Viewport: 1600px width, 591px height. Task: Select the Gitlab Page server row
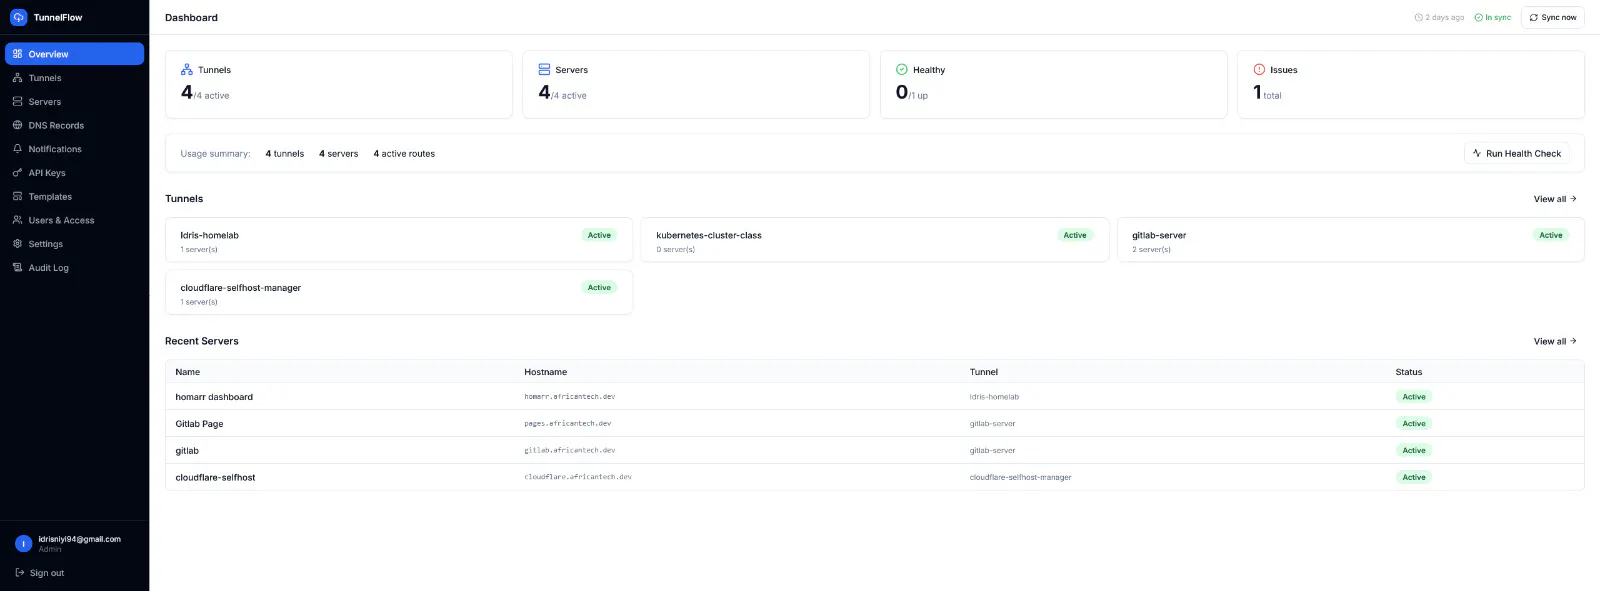[875, 424]
